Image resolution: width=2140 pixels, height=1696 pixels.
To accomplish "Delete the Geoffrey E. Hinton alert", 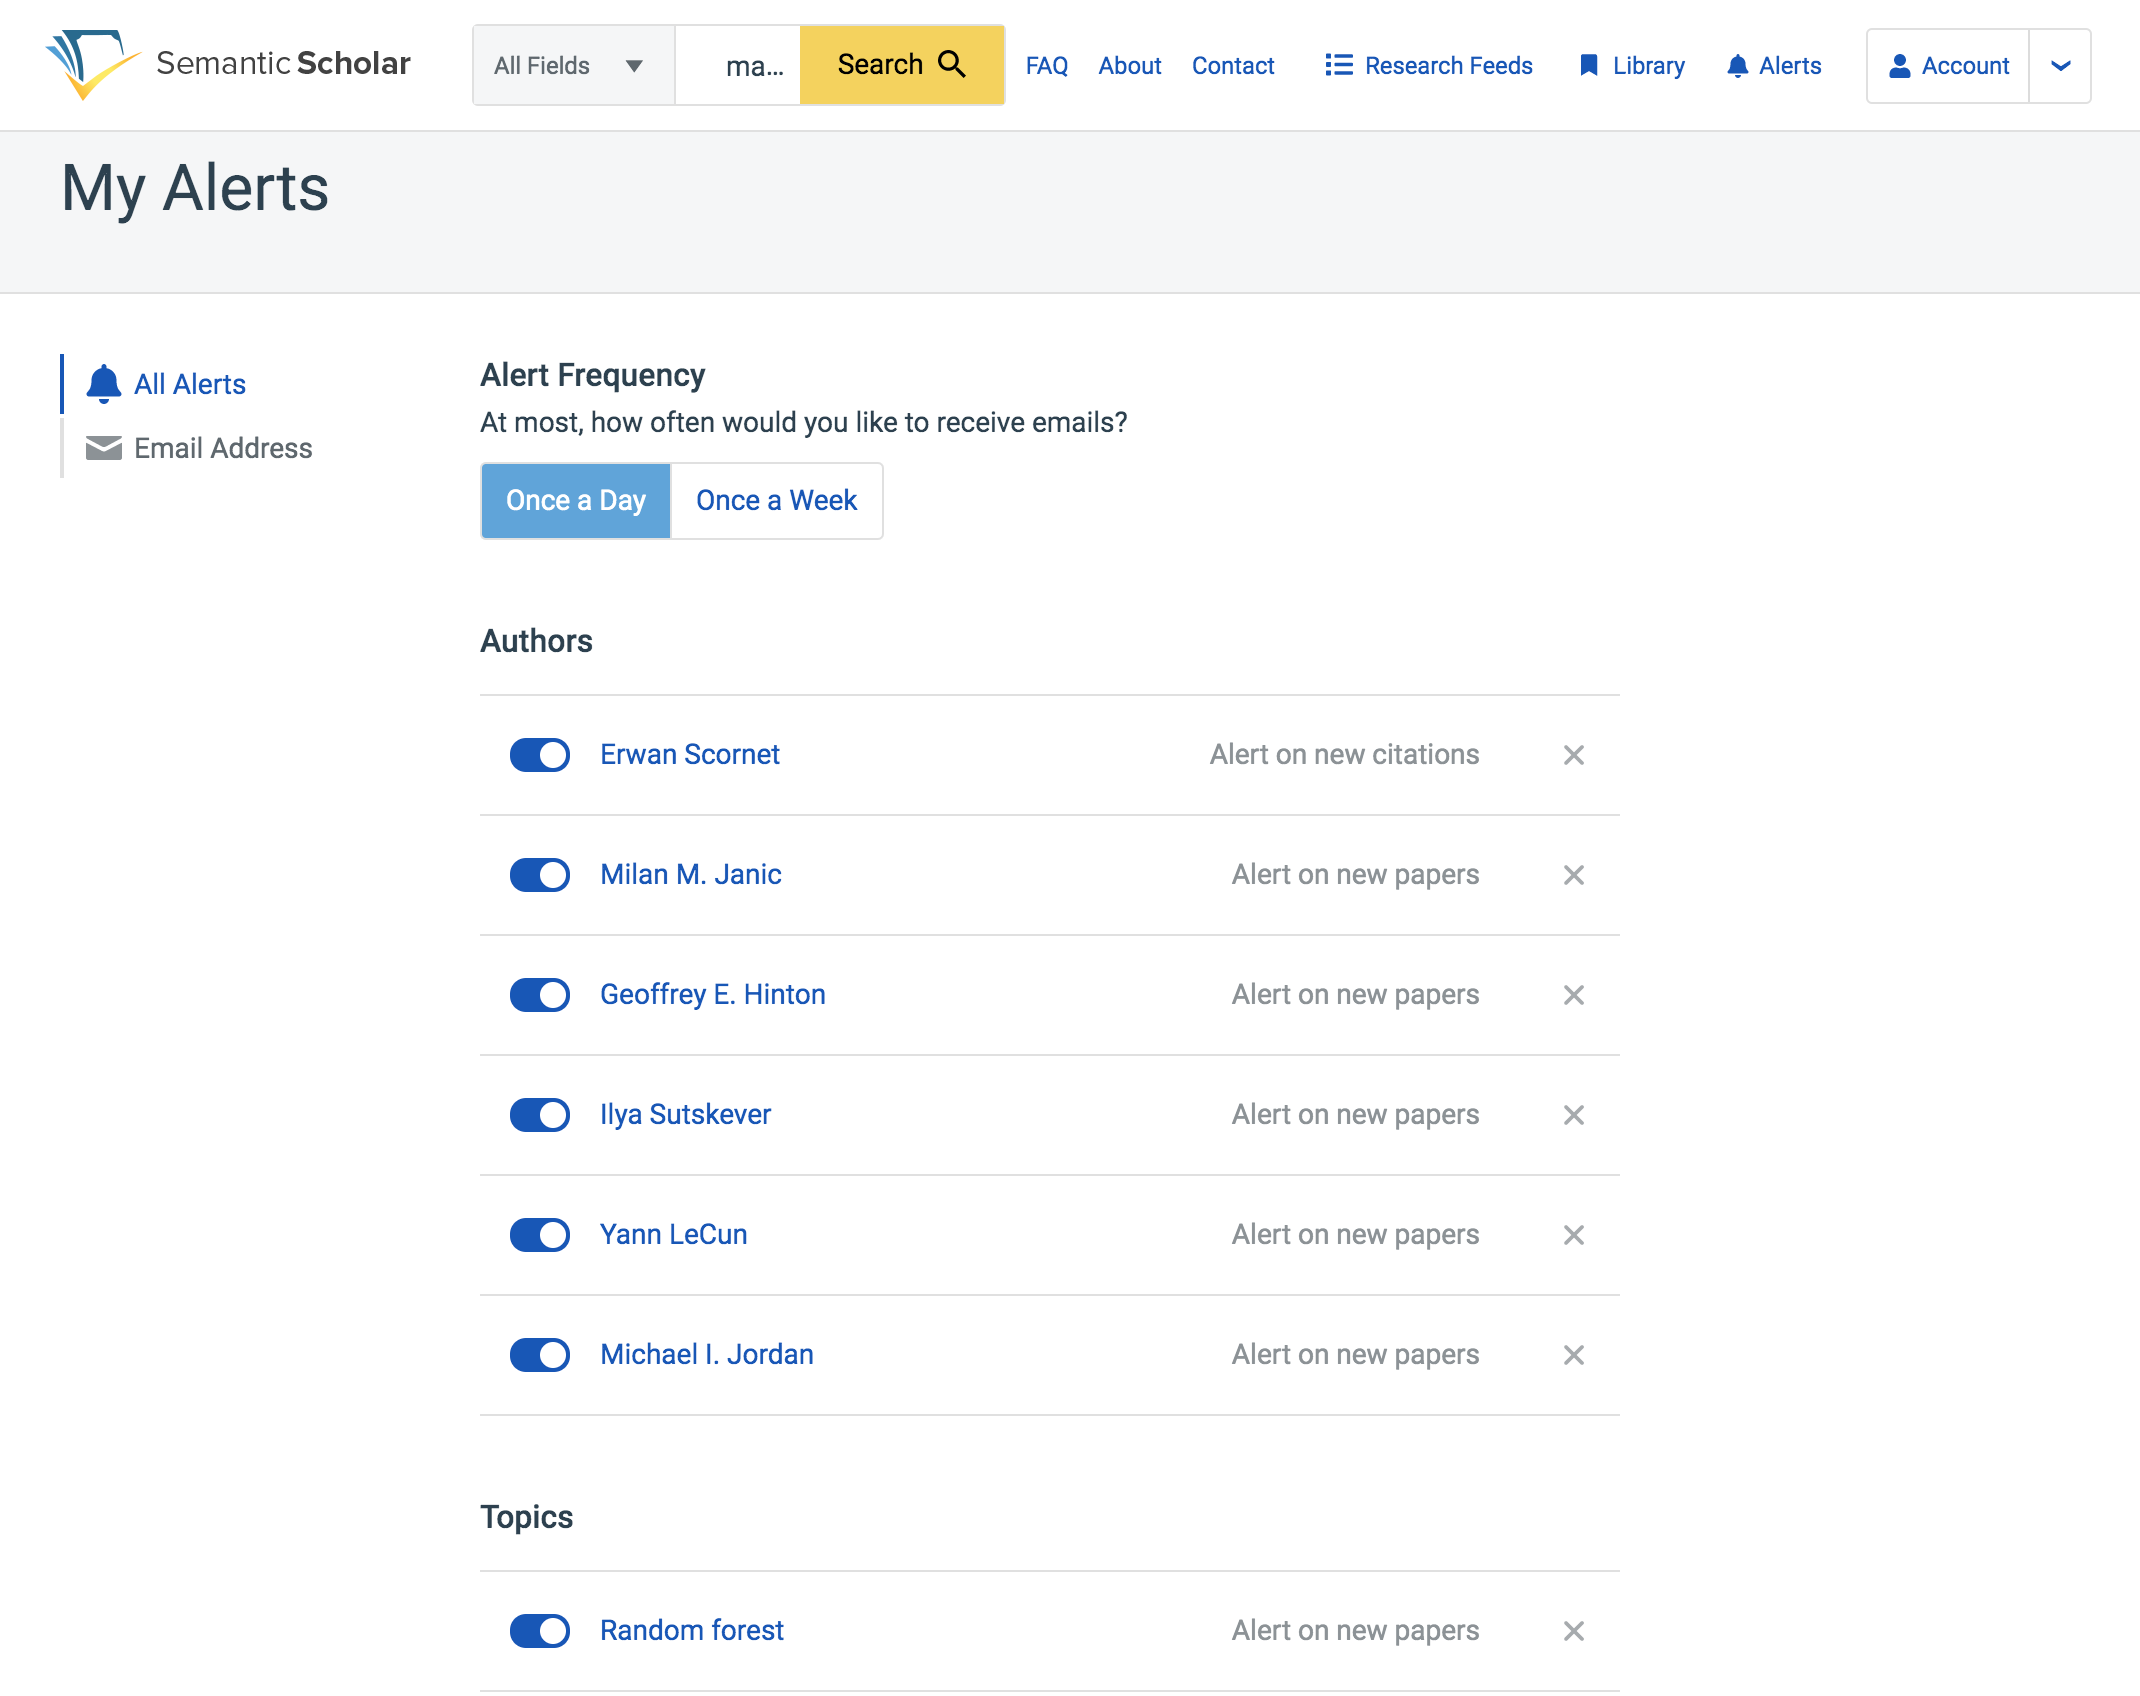I will pos(1573,995).
